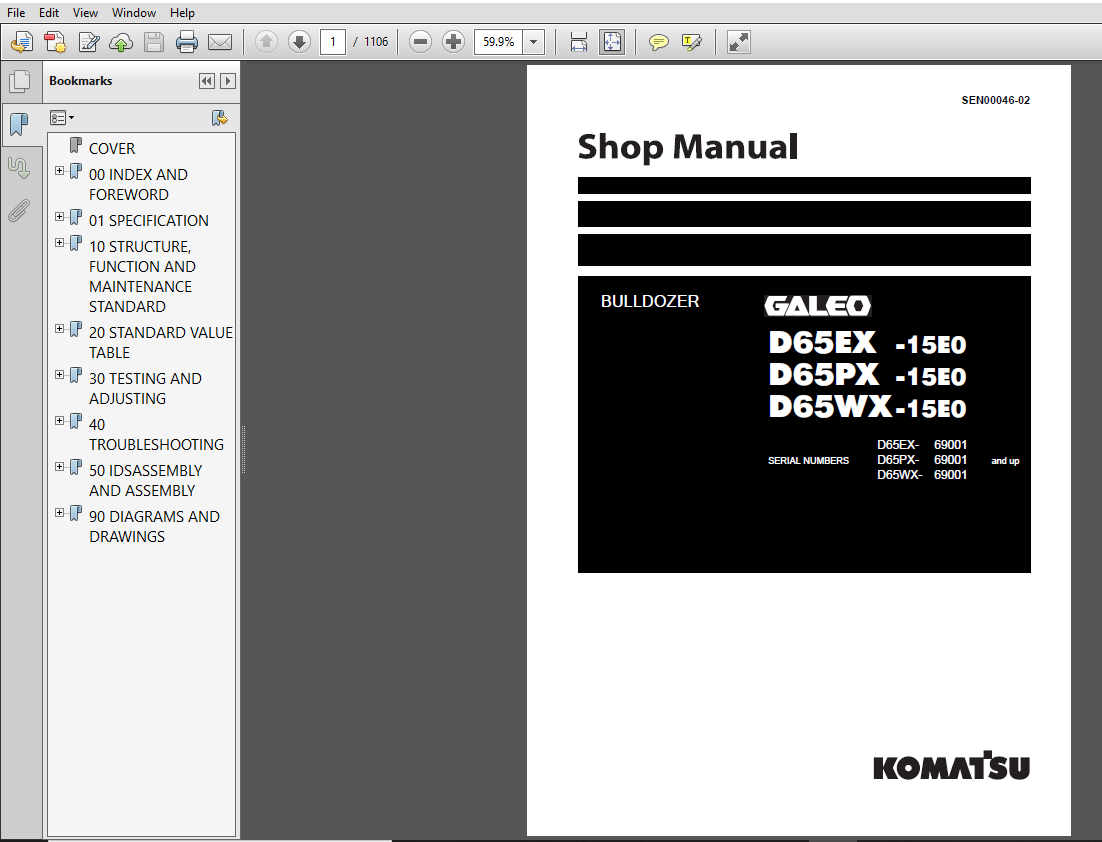Expand the 30 TESTING AND ADJUSTING bookmark
This screenshot has height=842, width=1102.
pyautogui.click(x=60, y=375)
